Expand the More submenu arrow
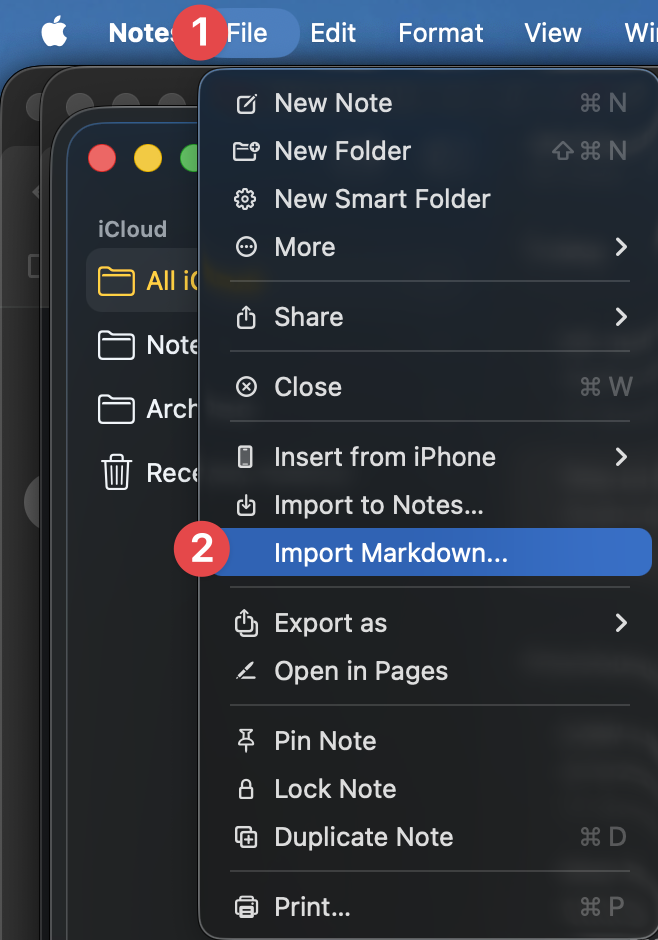Image resolution: width=658 pixels, height=940 pixels. coord(621,247)
